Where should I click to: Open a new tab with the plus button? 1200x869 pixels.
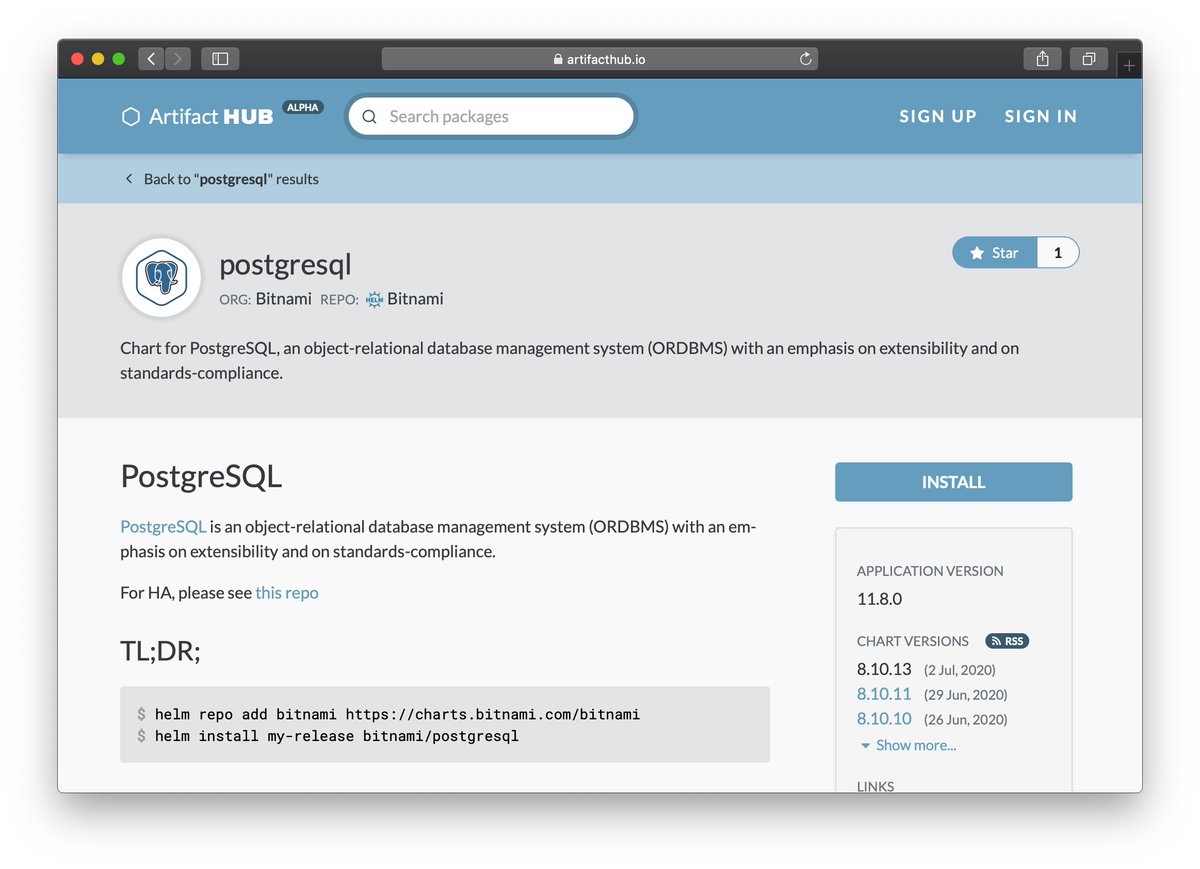(x=1129, y=65)
